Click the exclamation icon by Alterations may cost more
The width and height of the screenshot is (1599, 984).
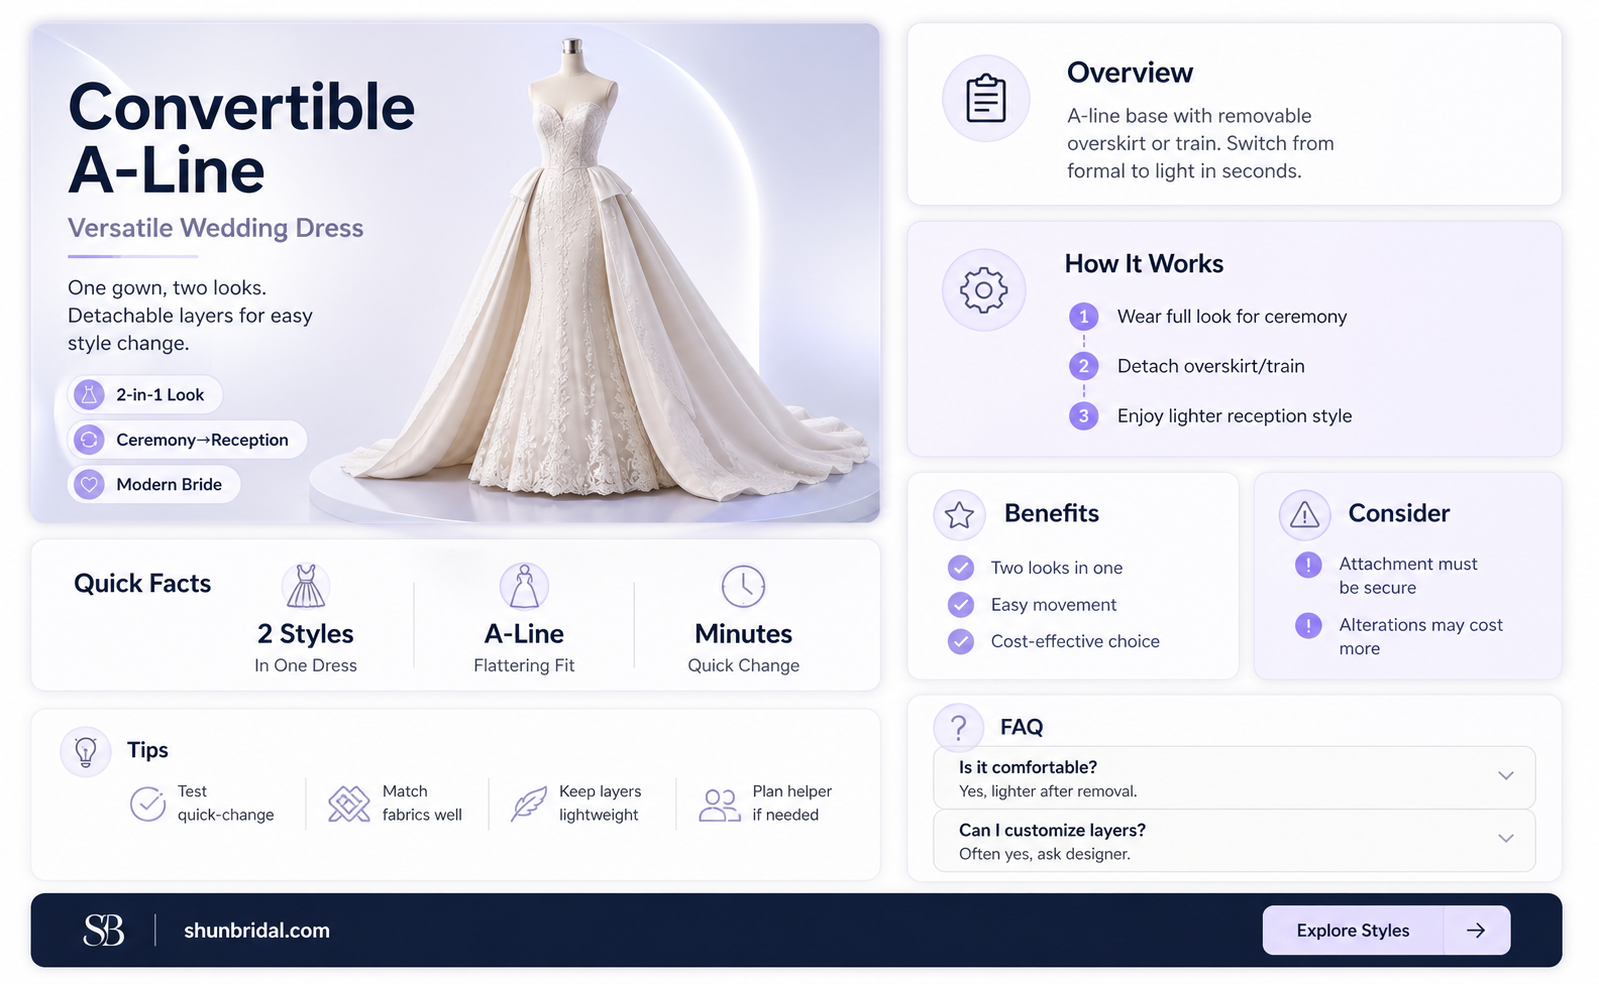tap(1308, 626)
